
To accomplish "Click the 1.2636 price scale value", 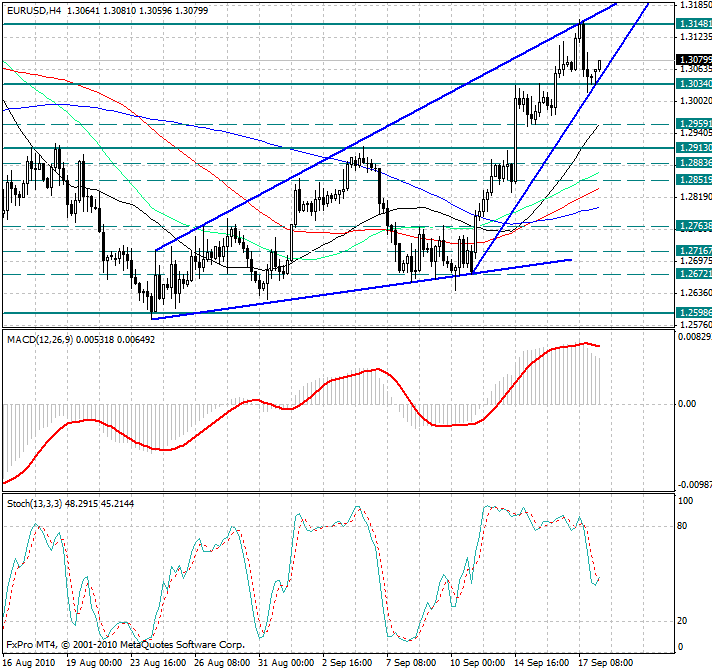I will (695, 292).
